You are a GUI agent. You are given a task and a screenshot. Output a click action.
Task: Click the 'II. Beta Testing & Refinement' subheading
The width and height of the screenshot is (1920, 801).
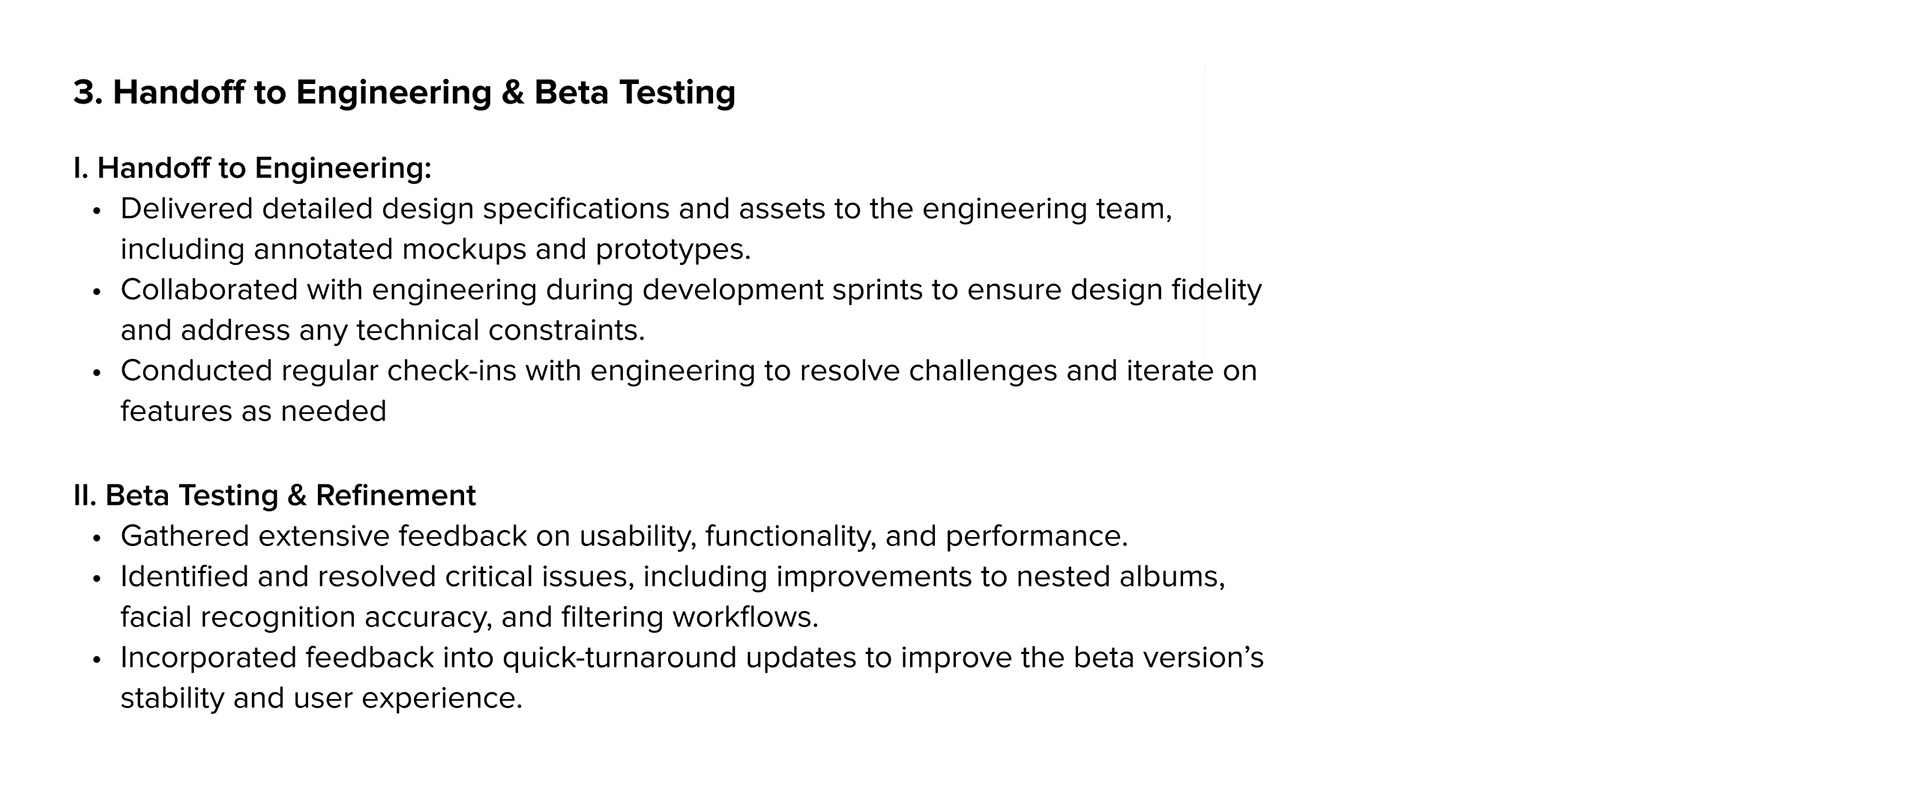pyautogui.click(x=274, y=495)
